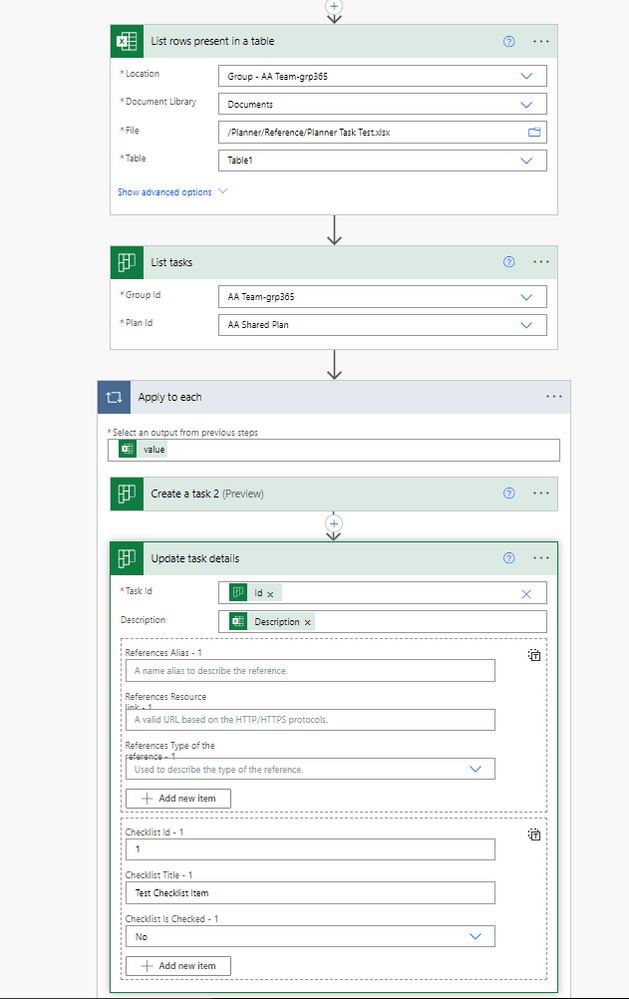This screenshot has width=629, height=999.
Task: Click the Planner icon on List tasks action
Action: pos(126,262)
